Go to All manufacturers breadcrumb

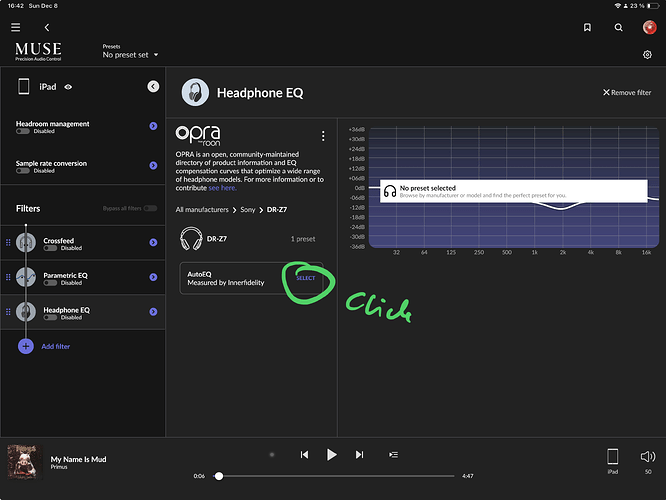[202, 210]
